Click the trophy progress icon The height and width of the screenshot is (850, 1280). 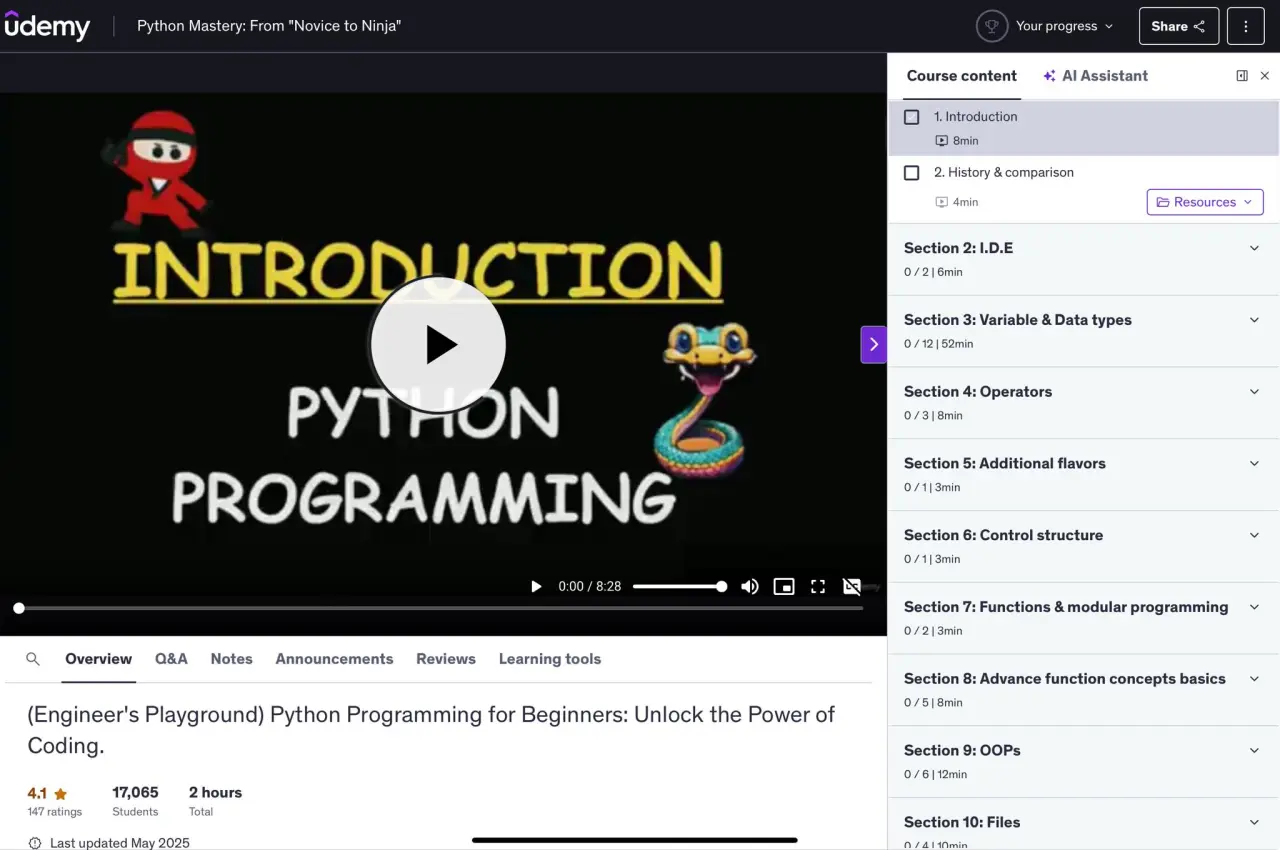991,26
